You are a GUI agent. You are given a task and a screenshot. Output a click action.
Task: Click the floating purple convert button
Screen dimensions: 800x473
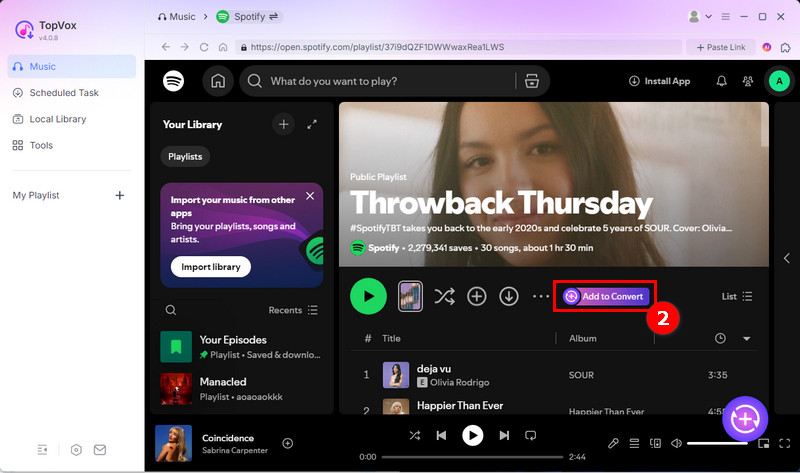(745, 419)
